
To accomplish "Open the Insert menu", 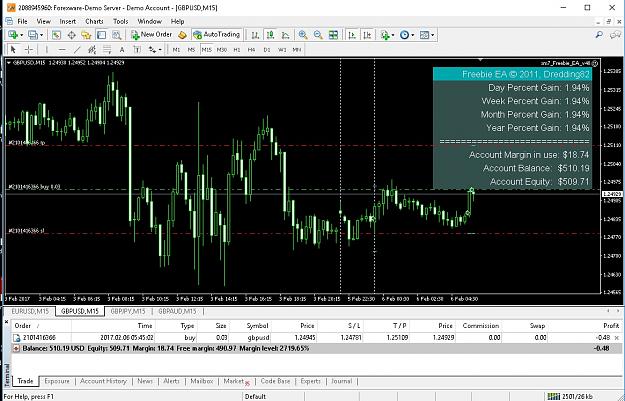I will click(68, 21).
